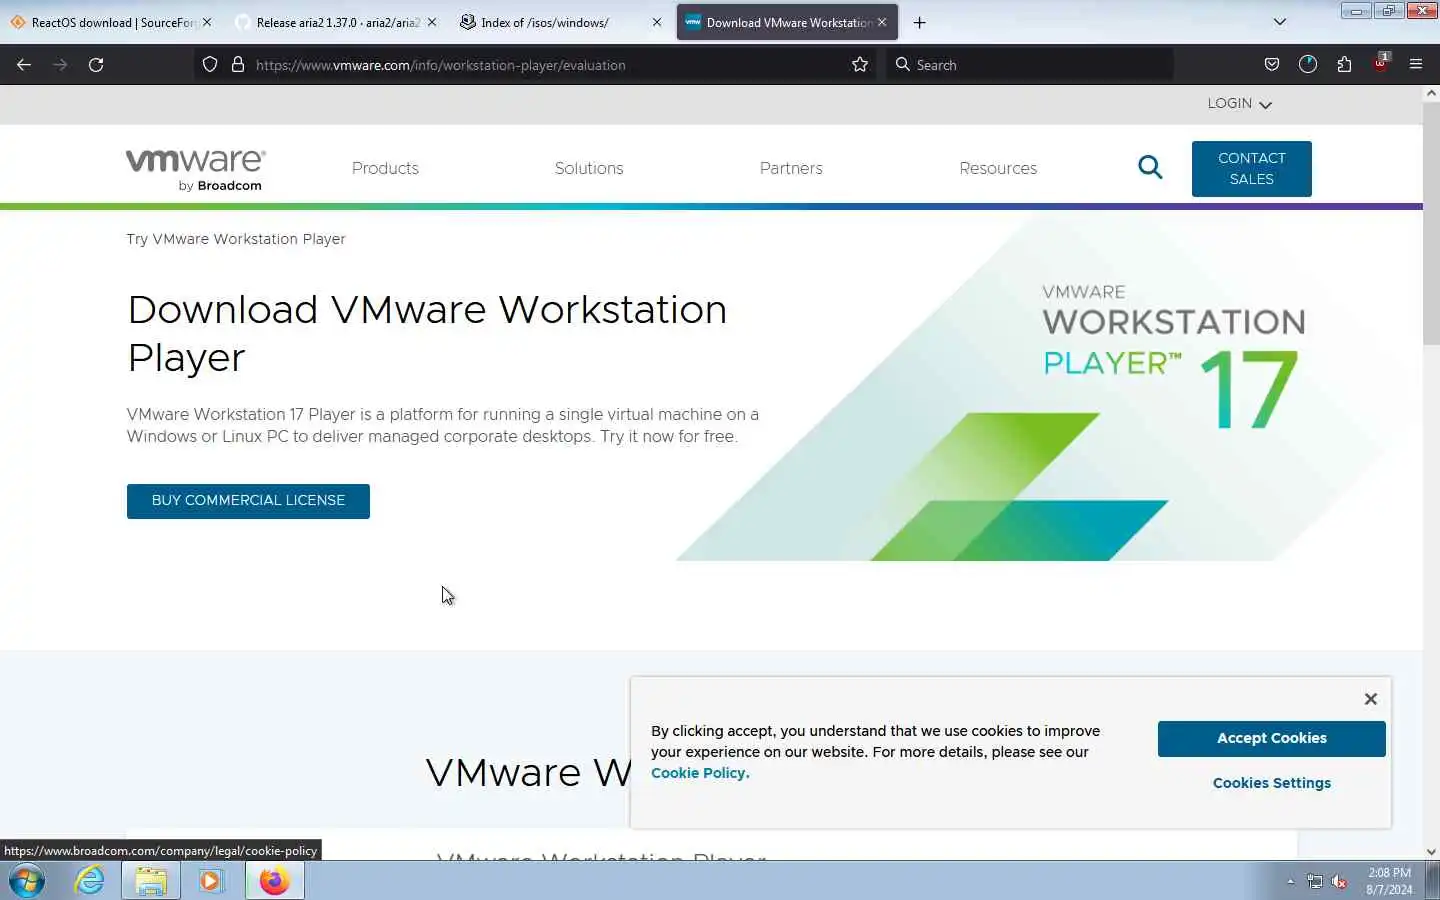The width and height of the screenshot is (1440, 900).
Task: Switch to Index of /isos/windows/ tab
Action: coord(560,22)
